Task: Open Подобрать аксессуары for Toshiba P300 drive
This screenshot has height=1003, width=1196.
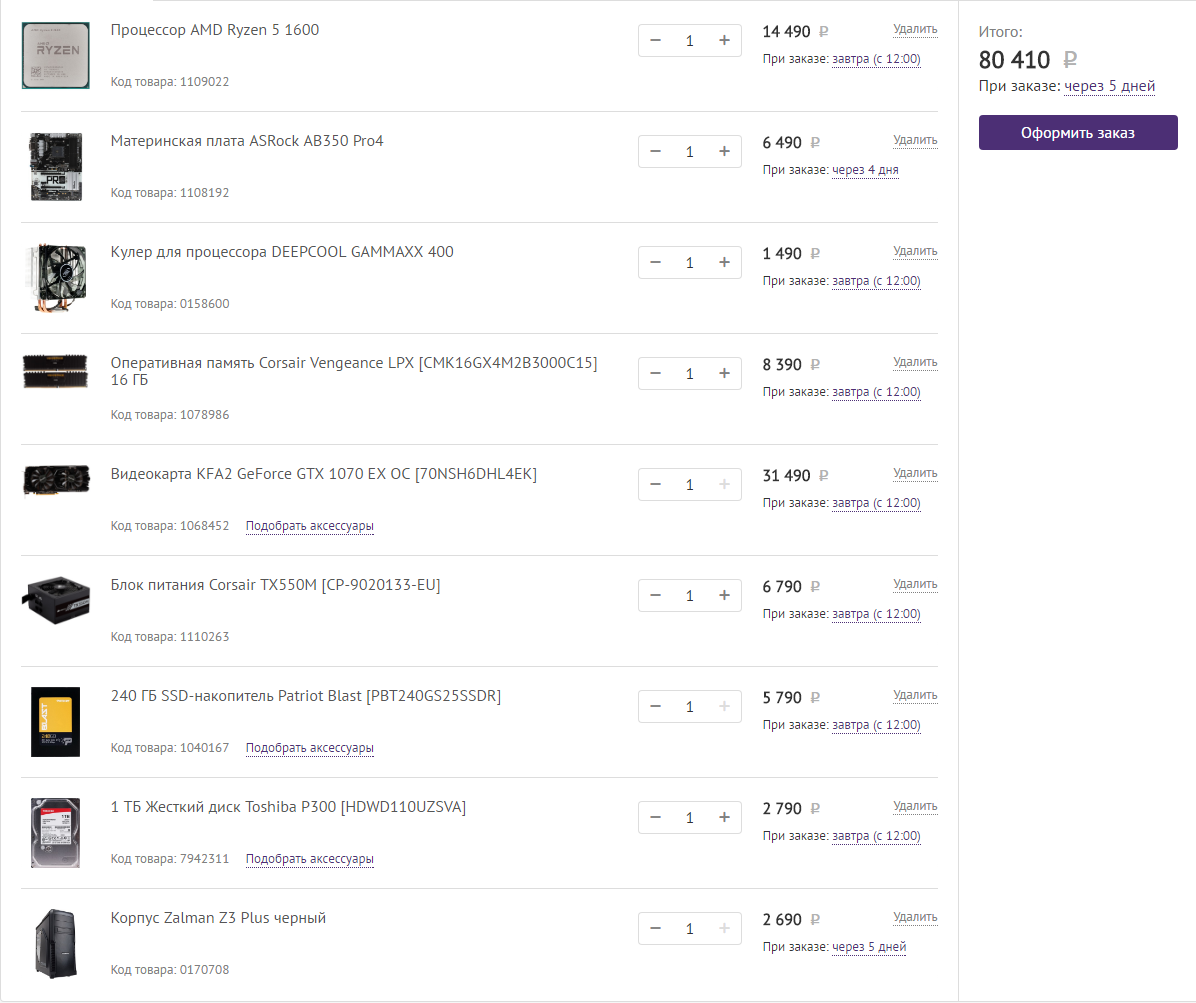Action: click(x=310, y=859)
